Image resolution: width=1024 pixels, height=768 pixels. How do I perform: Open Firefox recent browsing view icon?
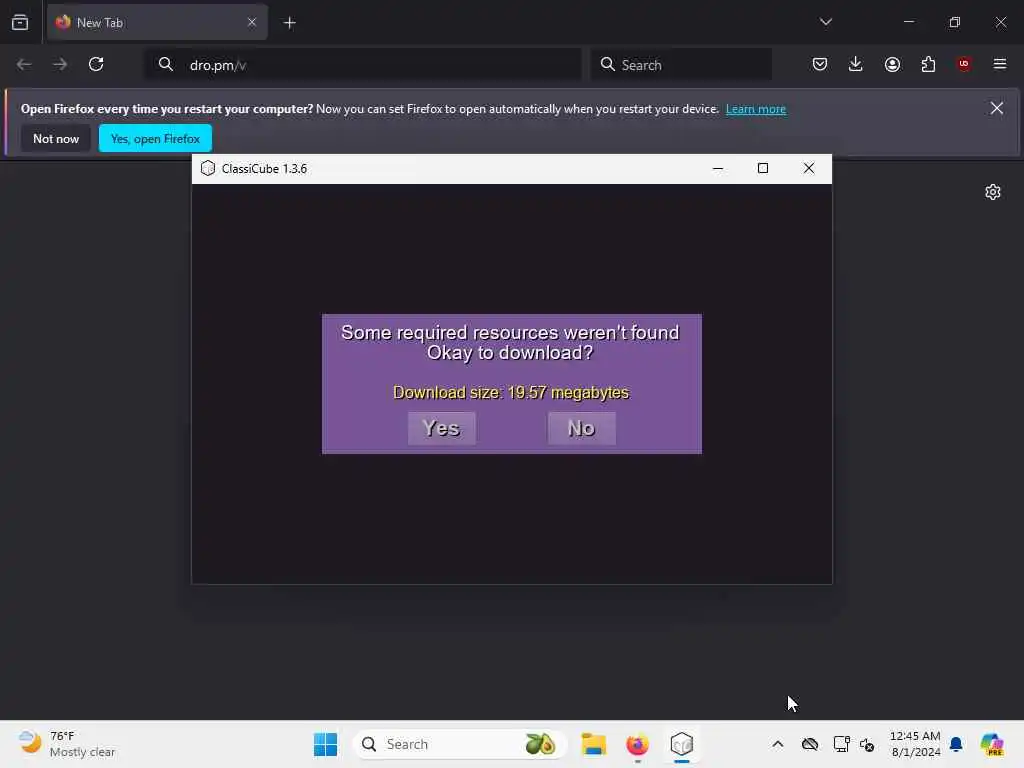pos(20,22)
